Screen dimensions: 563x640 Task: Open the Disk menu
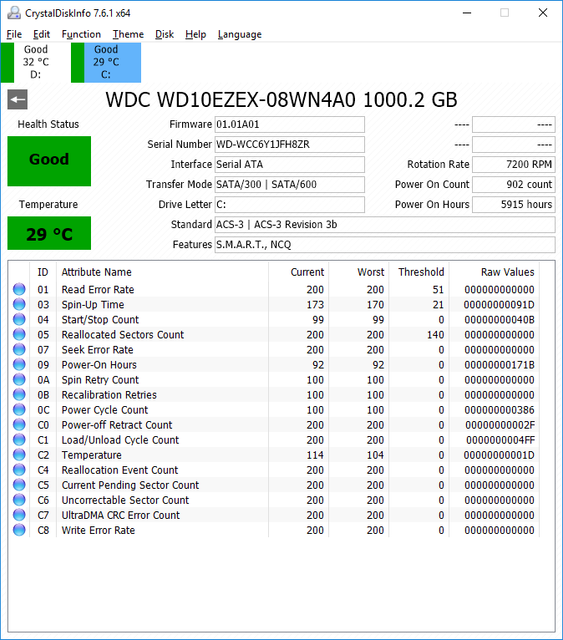point(164,34)
